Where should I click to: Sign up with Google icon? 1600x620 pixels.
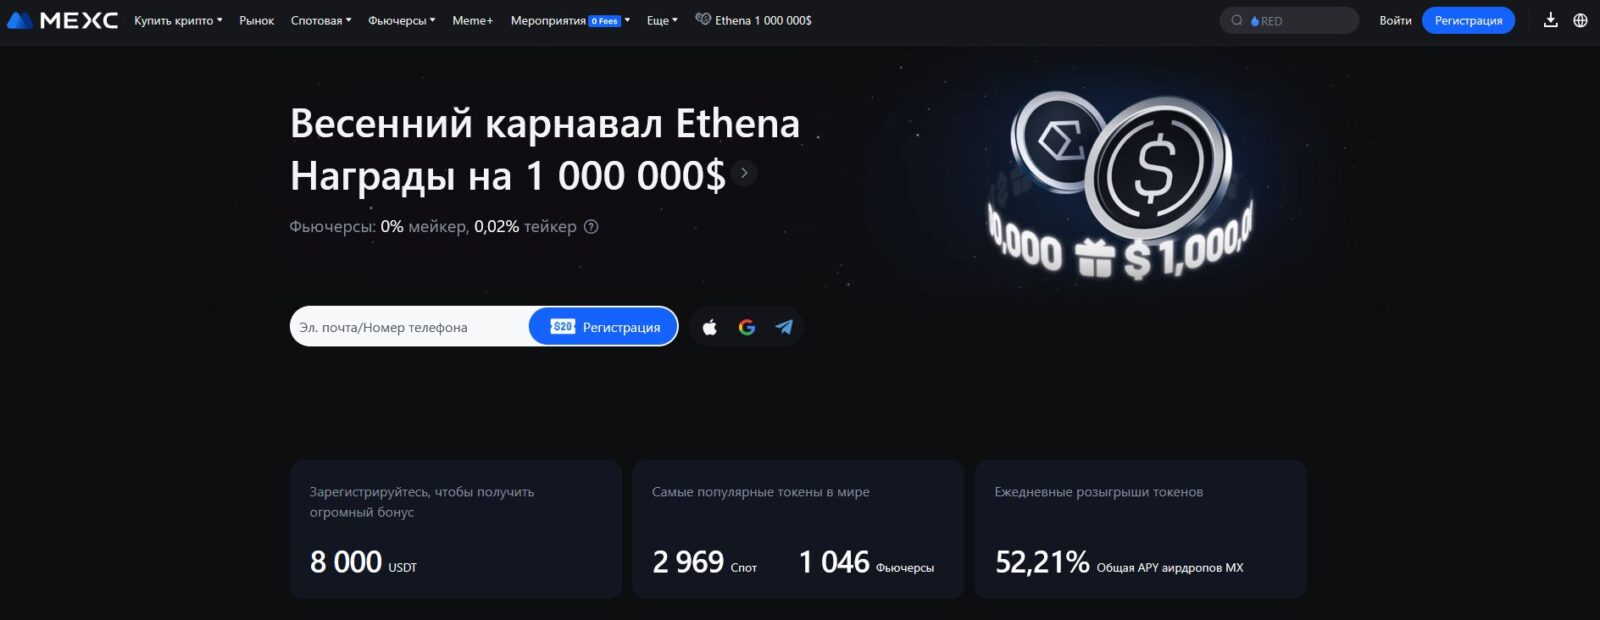(747, 327)
